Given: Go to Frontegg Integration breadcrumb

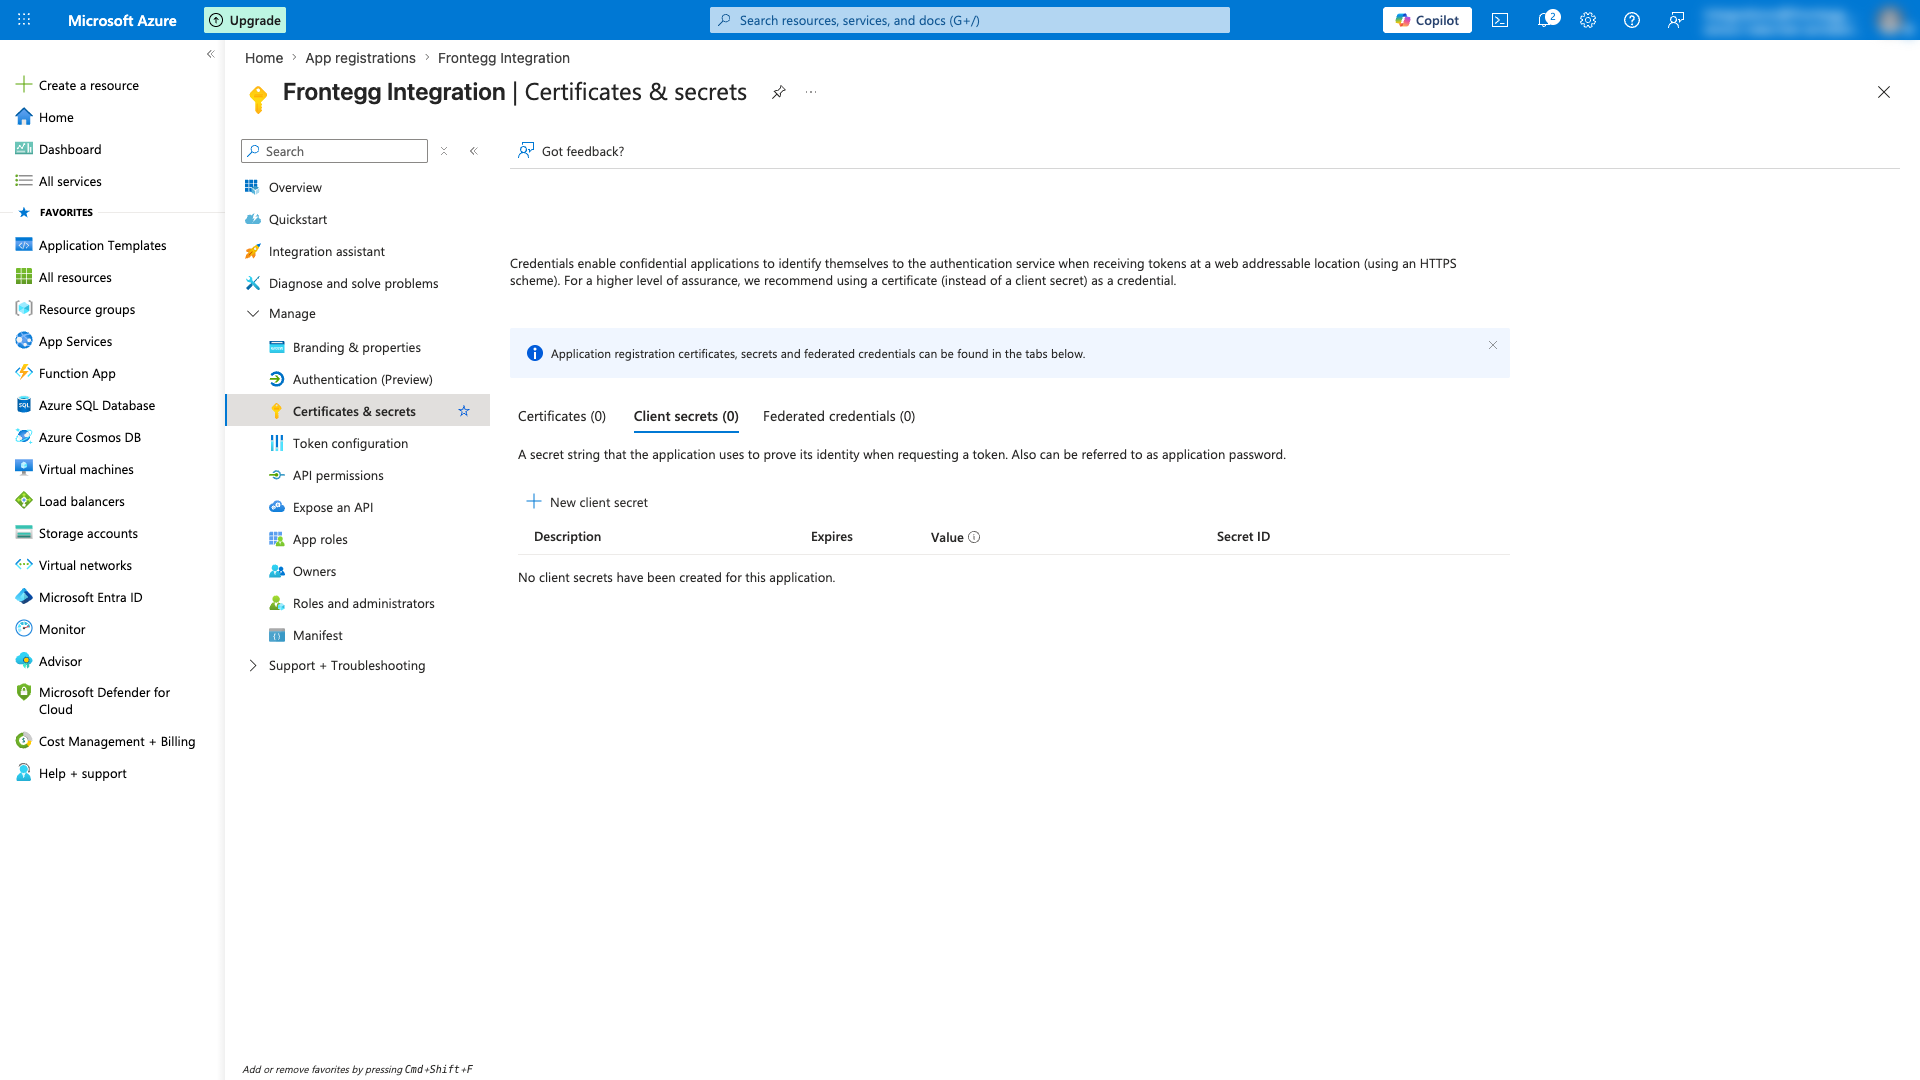Looking at the screenshot, I should 504,58.
